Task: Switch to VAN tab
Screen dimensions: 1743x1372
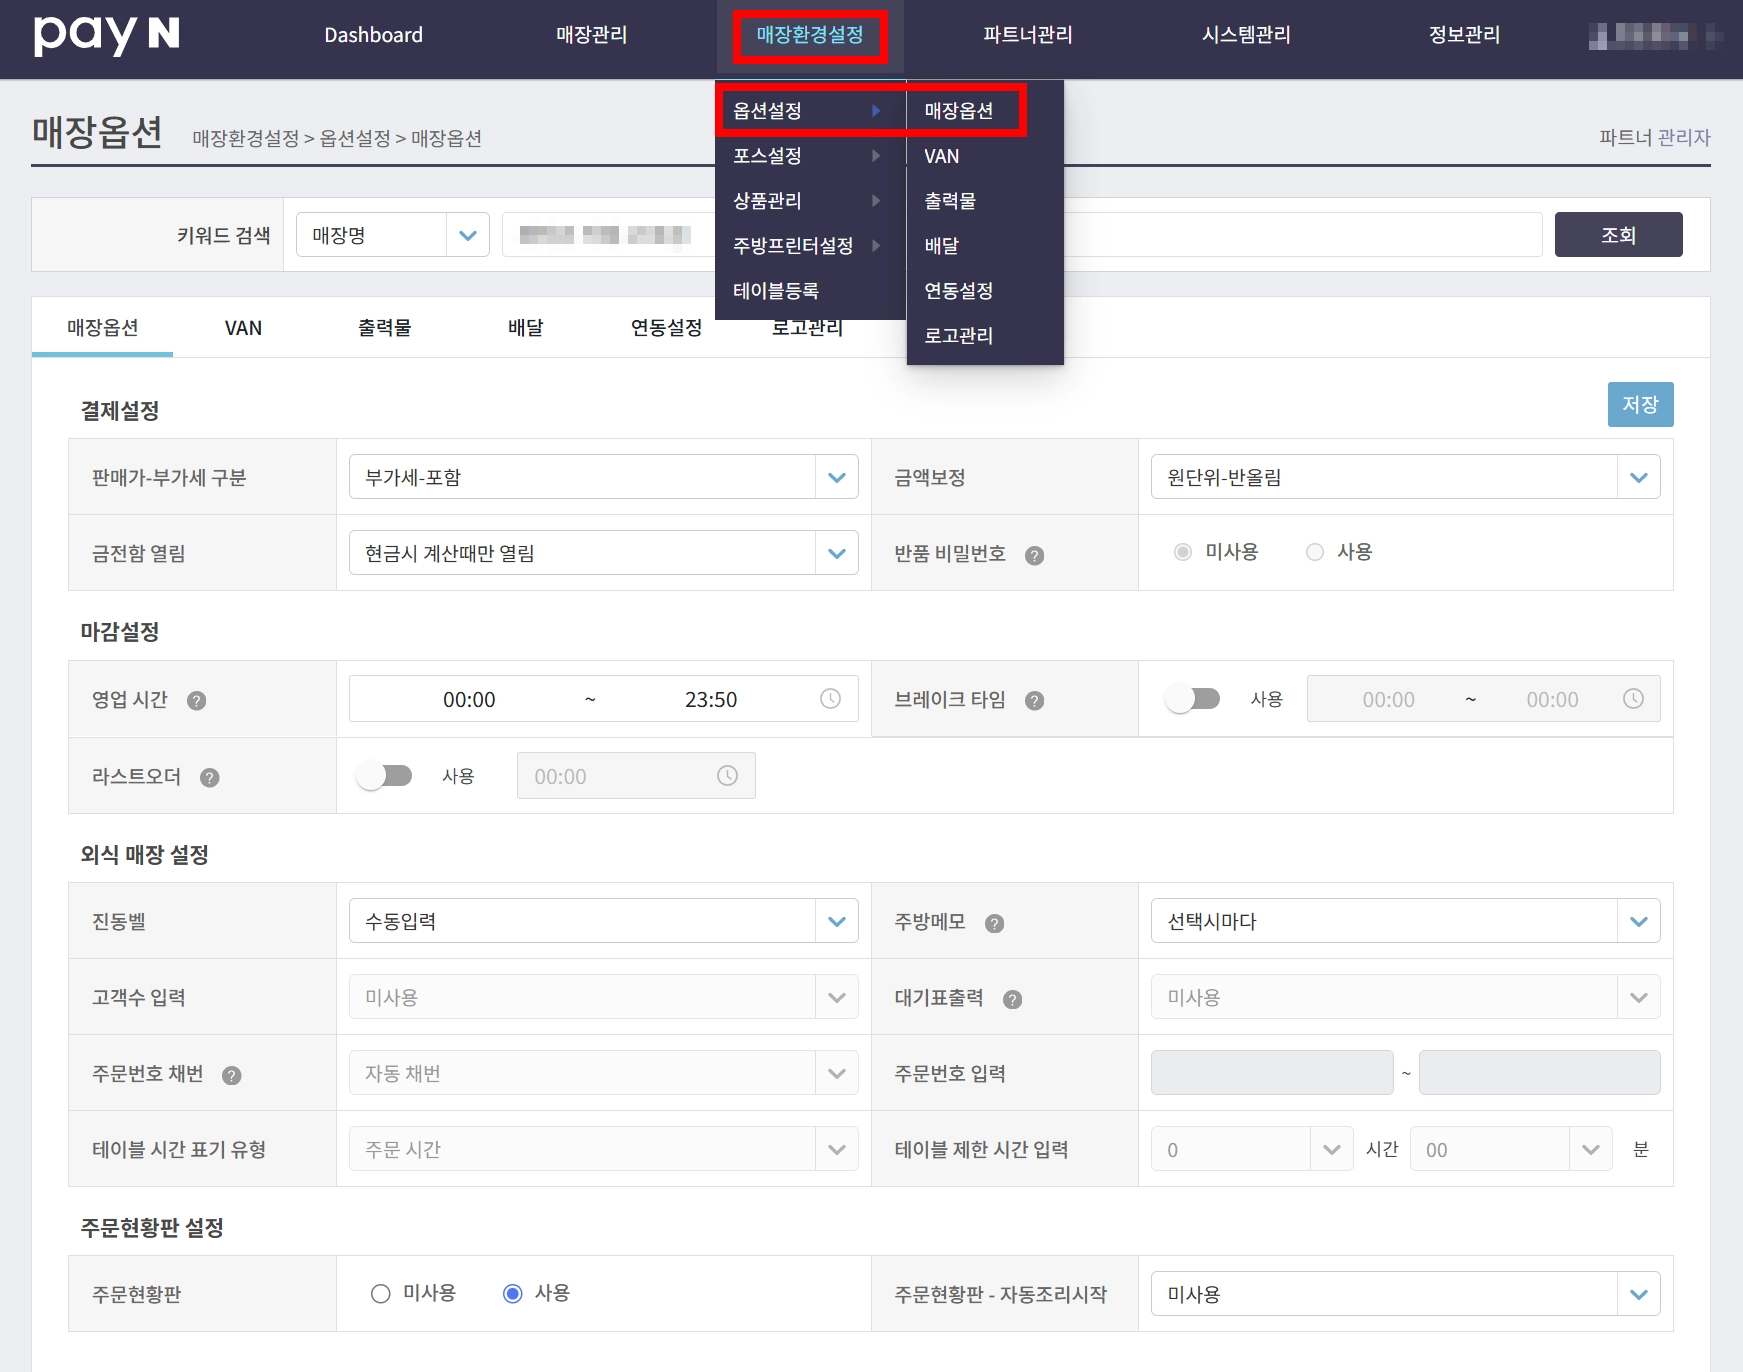Action: (243, 328)
